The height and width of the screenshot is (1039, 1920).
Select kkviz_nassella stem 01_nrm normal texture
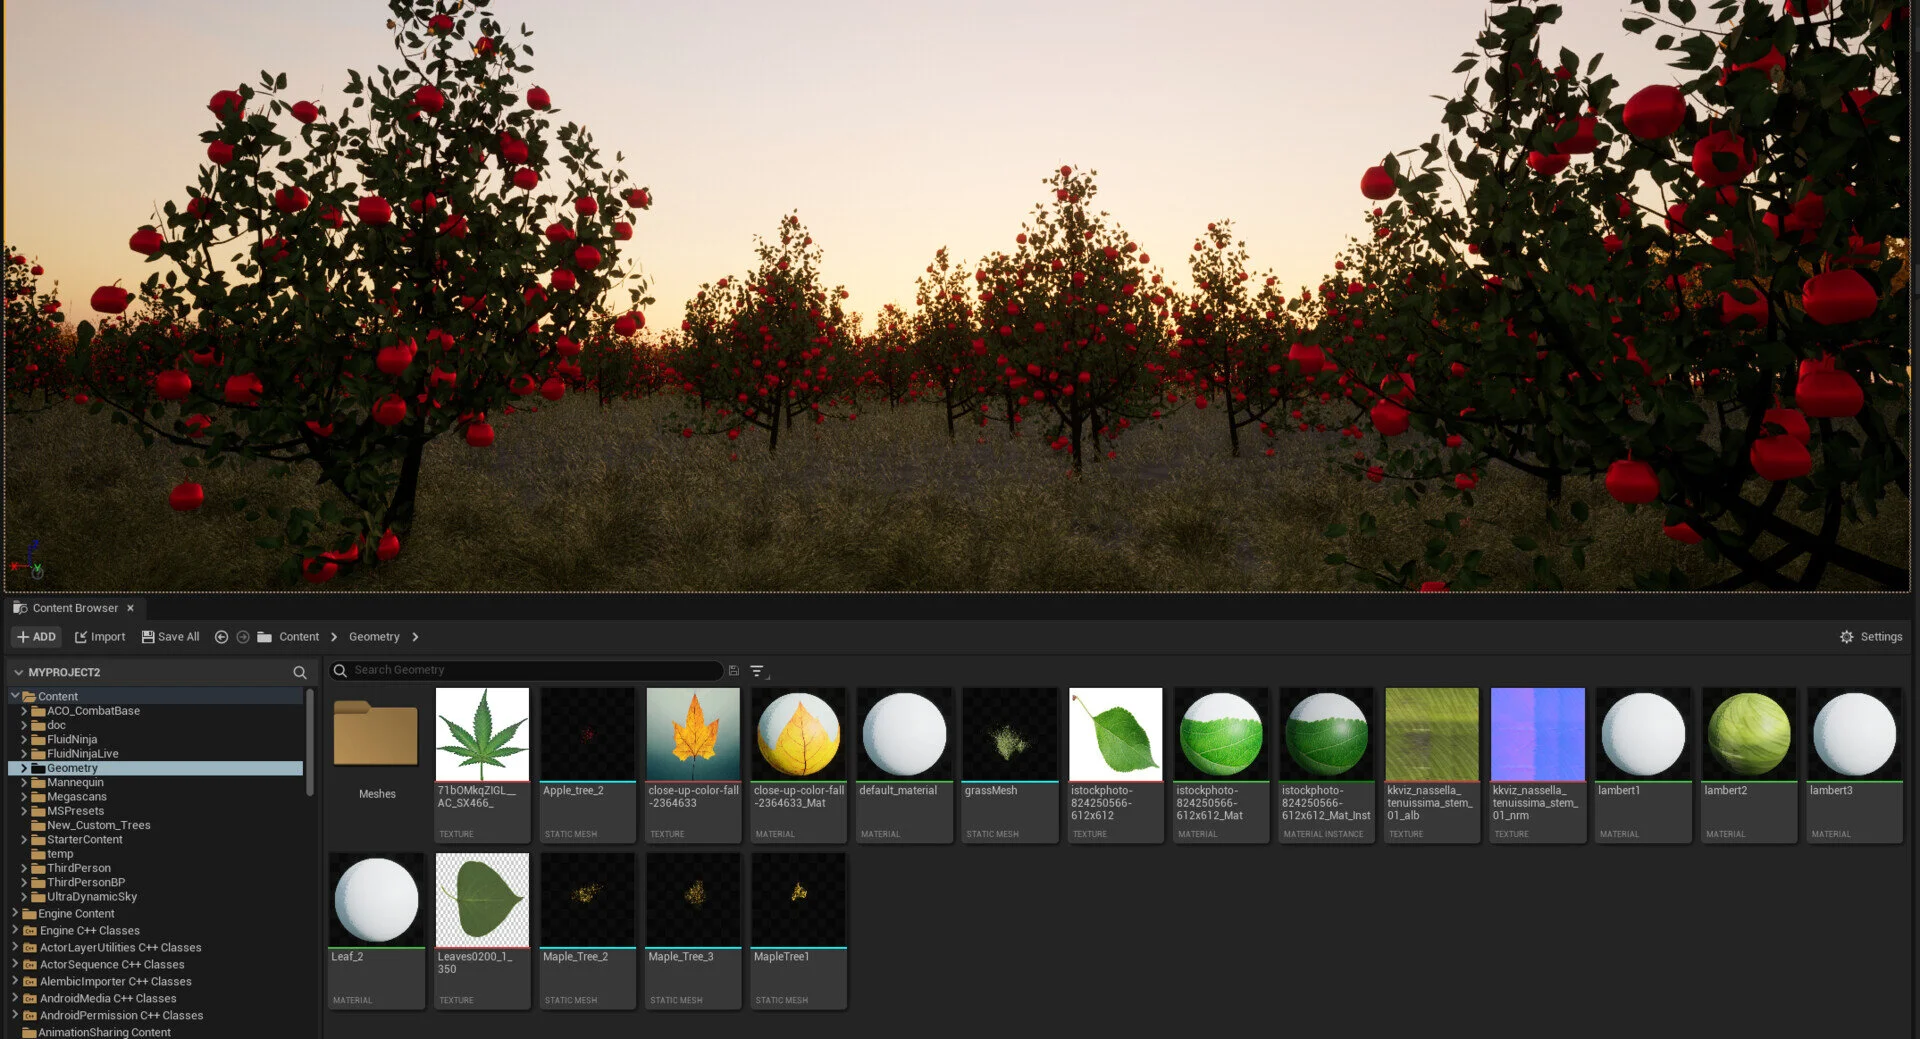coord(1537,764)
